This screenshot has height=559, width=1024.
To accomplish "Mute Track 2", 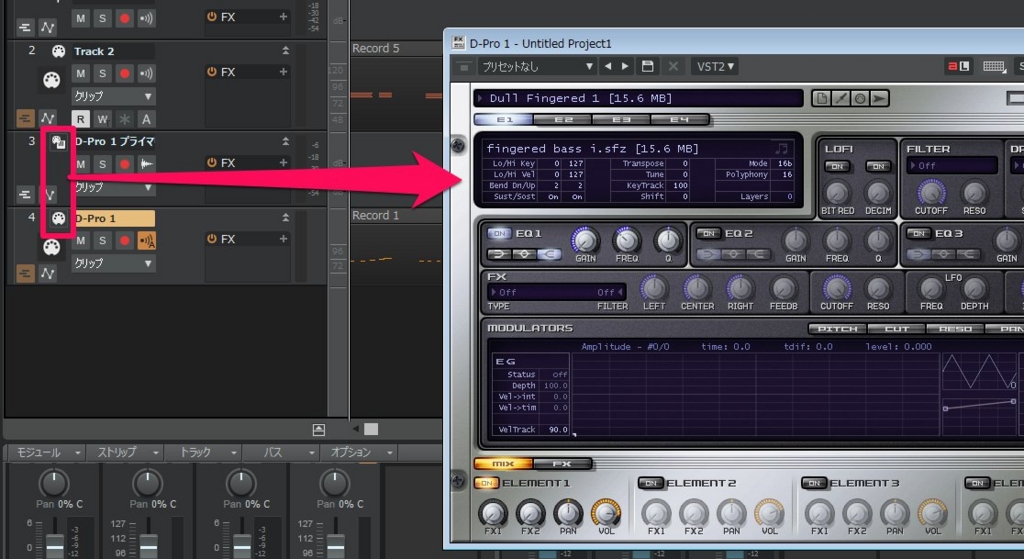I will click(80, 73).
